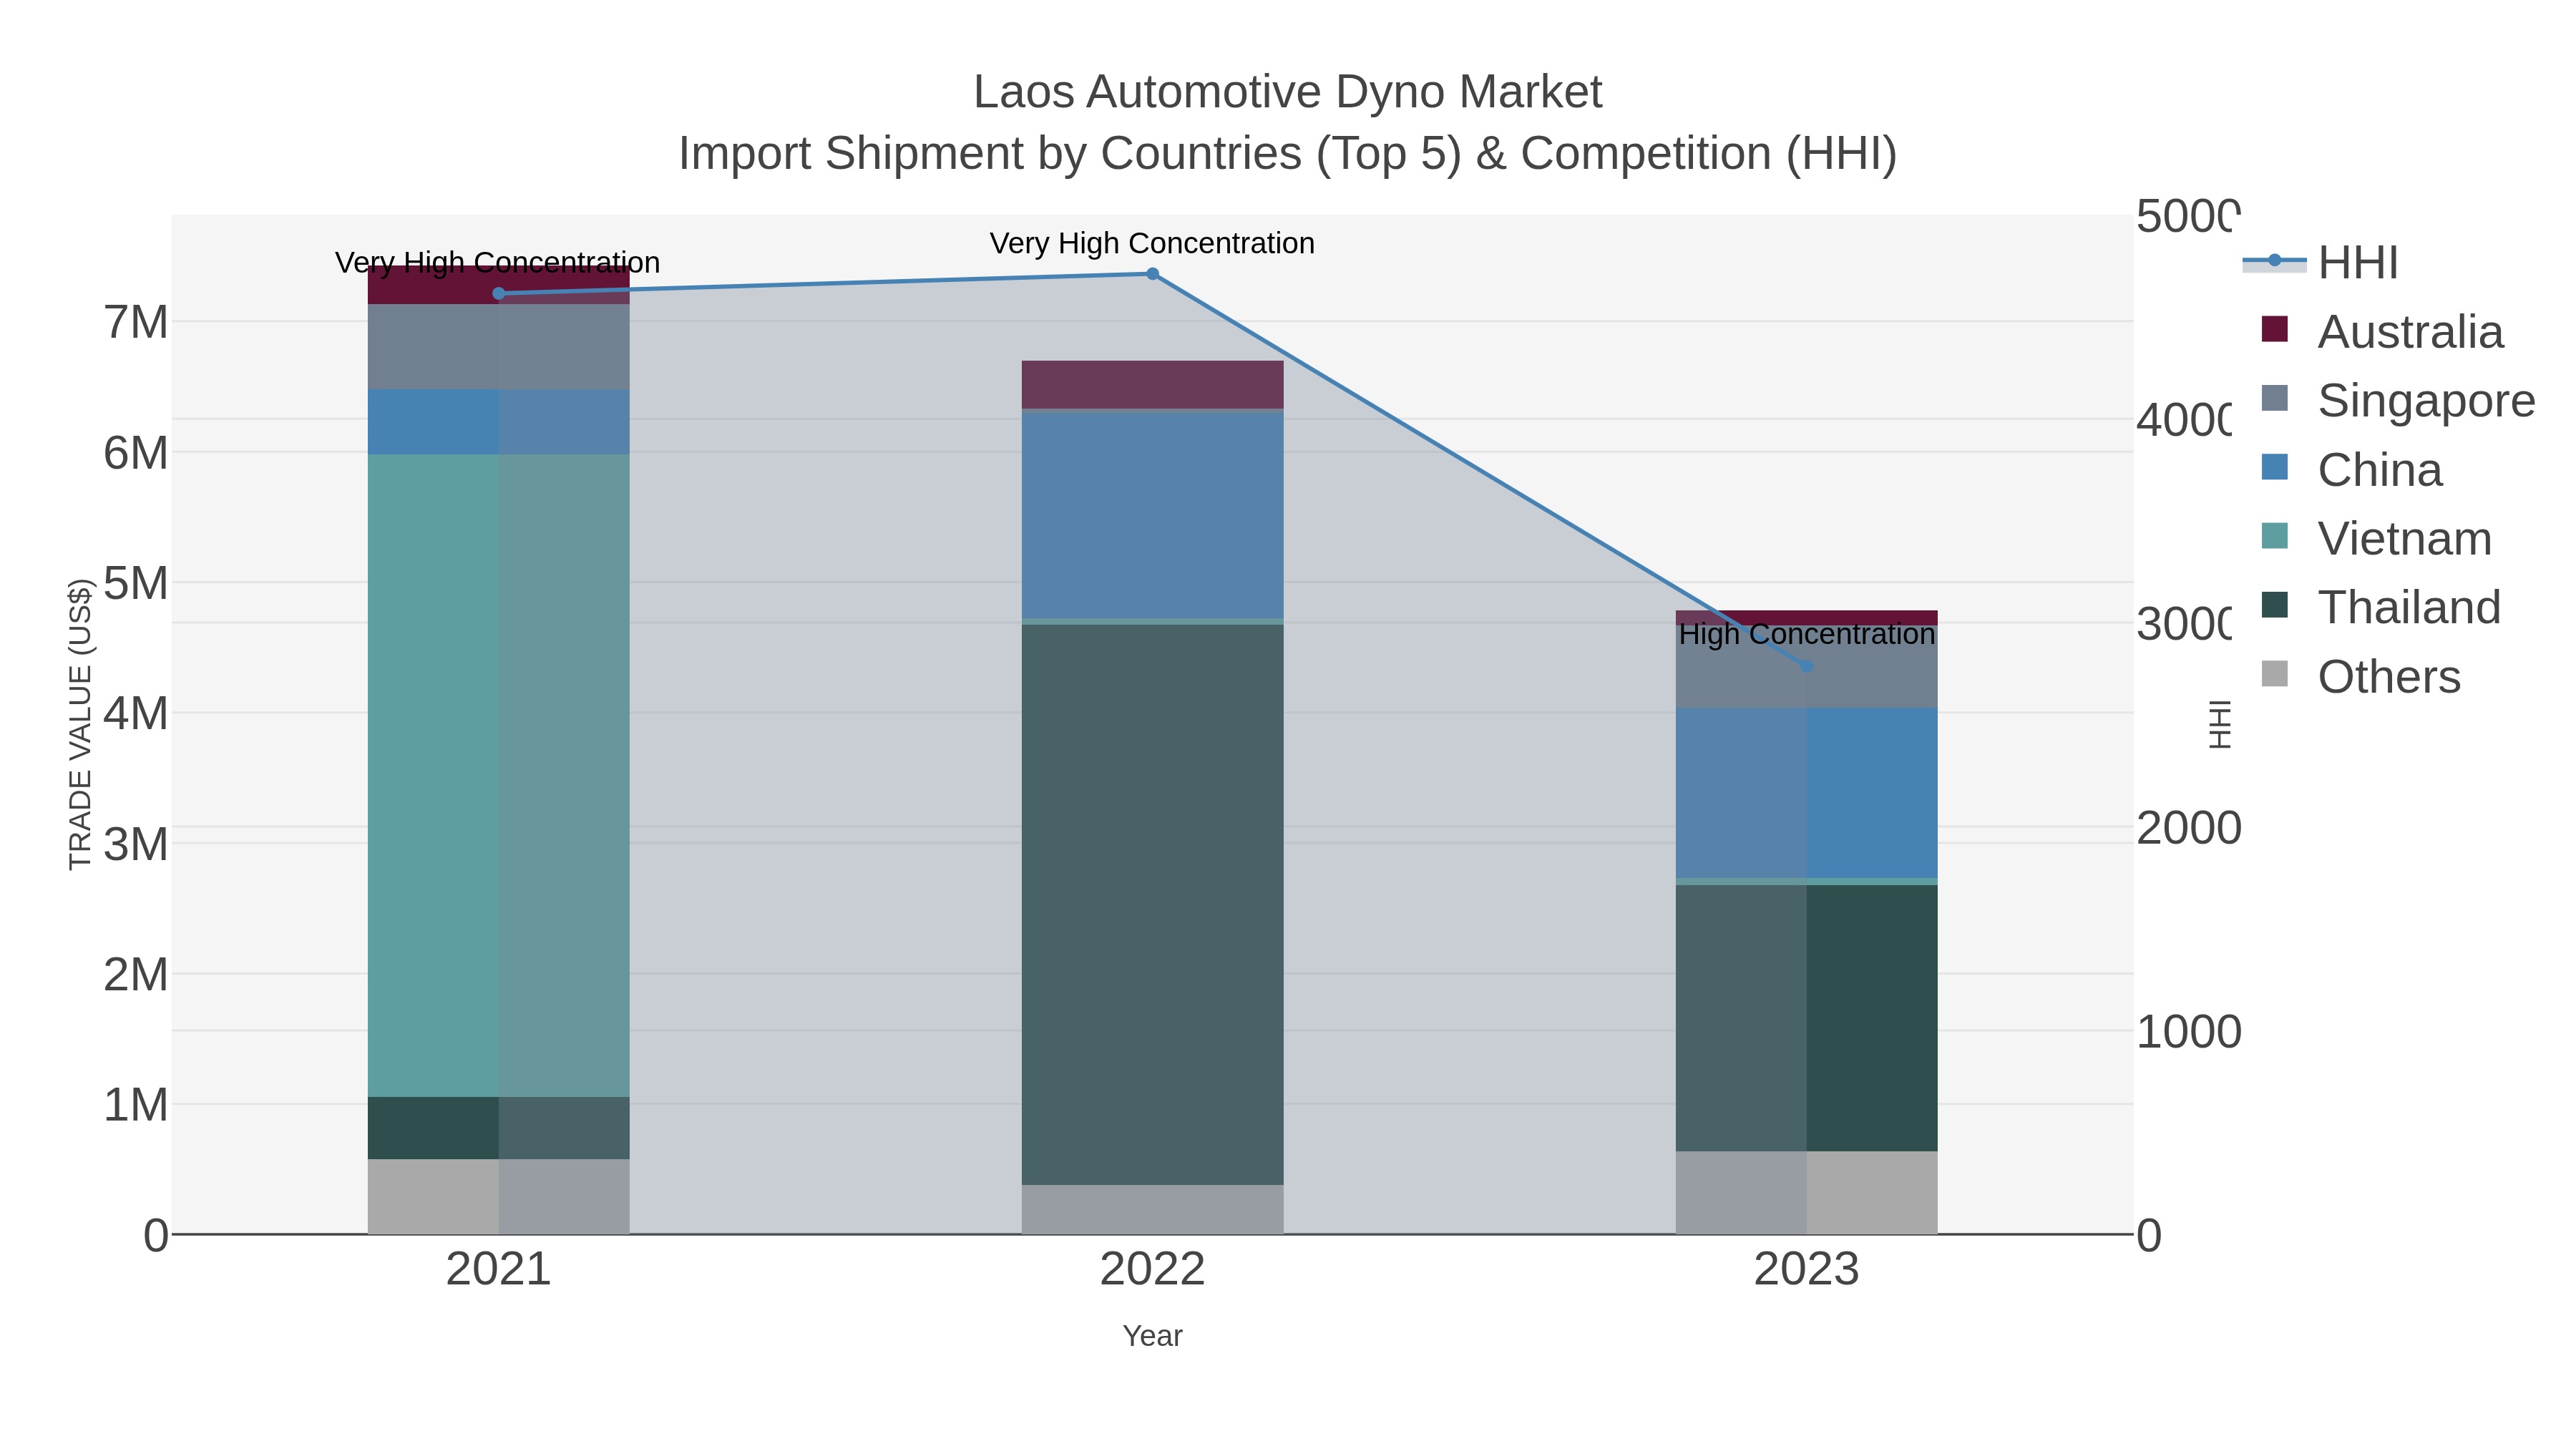Click the 2022 Thailand bar segment

1152,905
